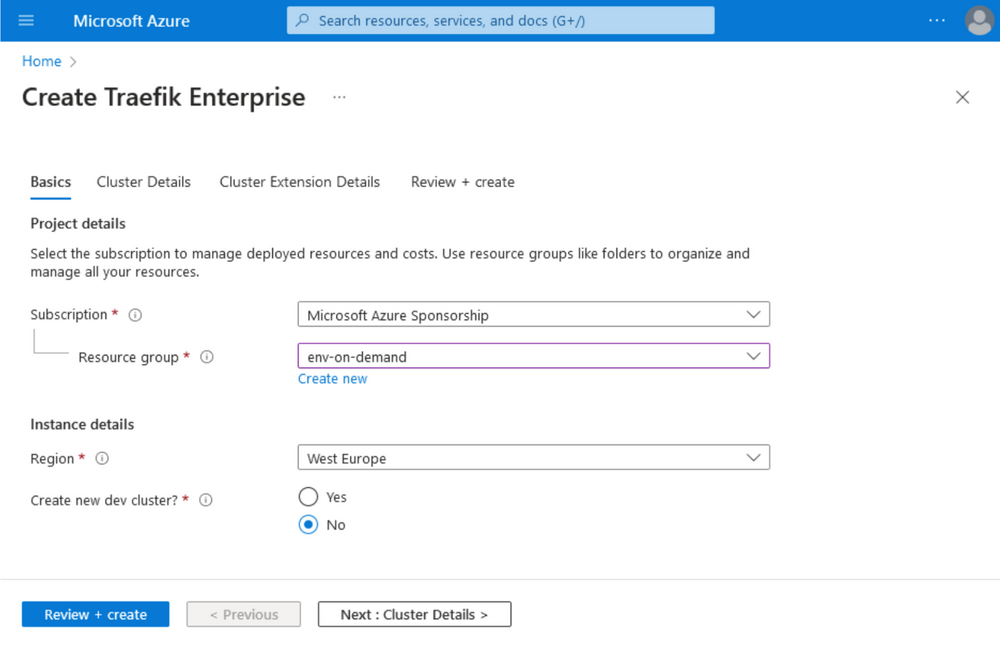
Task: Keep No selected for dev cluster creation
Action: coord(308,524)
